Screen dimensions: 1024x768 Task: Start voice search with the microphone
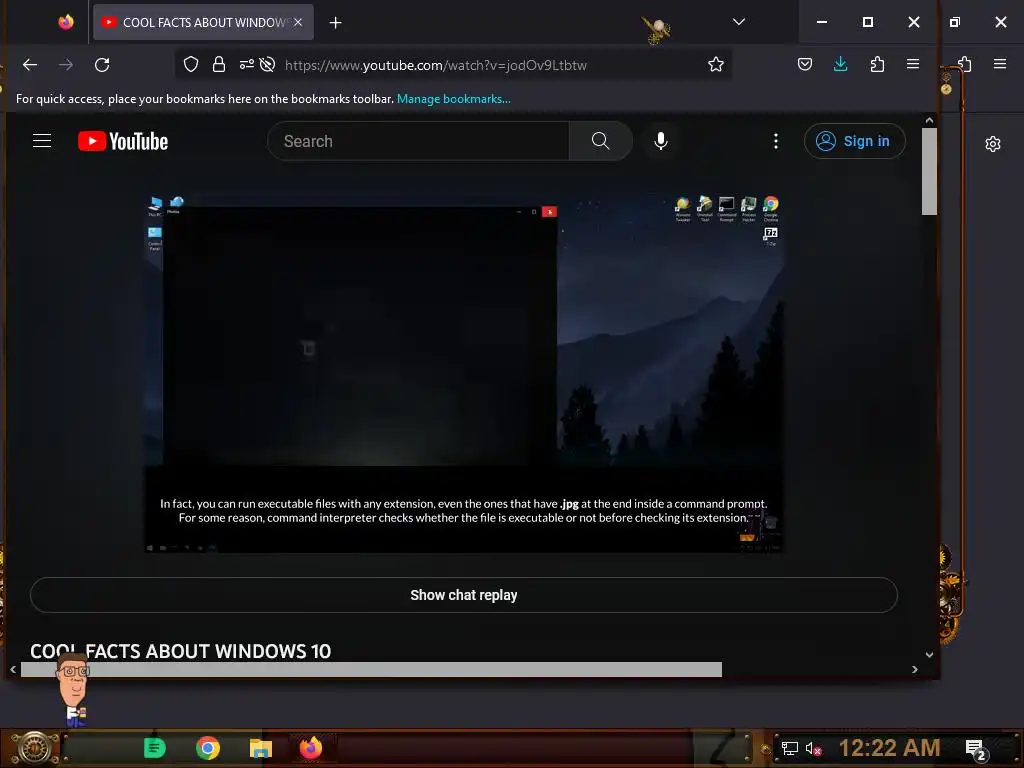[x=661, y=141]
